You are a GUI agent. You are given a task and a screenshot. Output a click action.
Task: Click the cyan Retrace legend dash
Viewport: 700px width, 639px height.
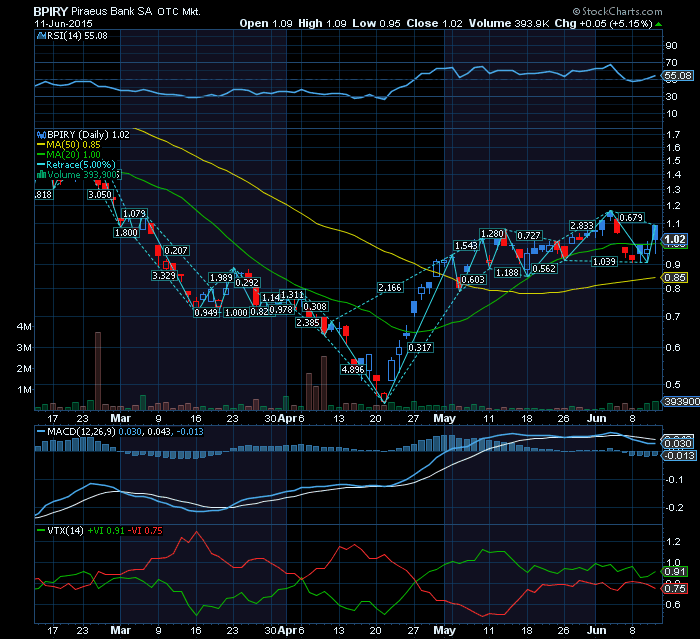[x=41, y=165]
